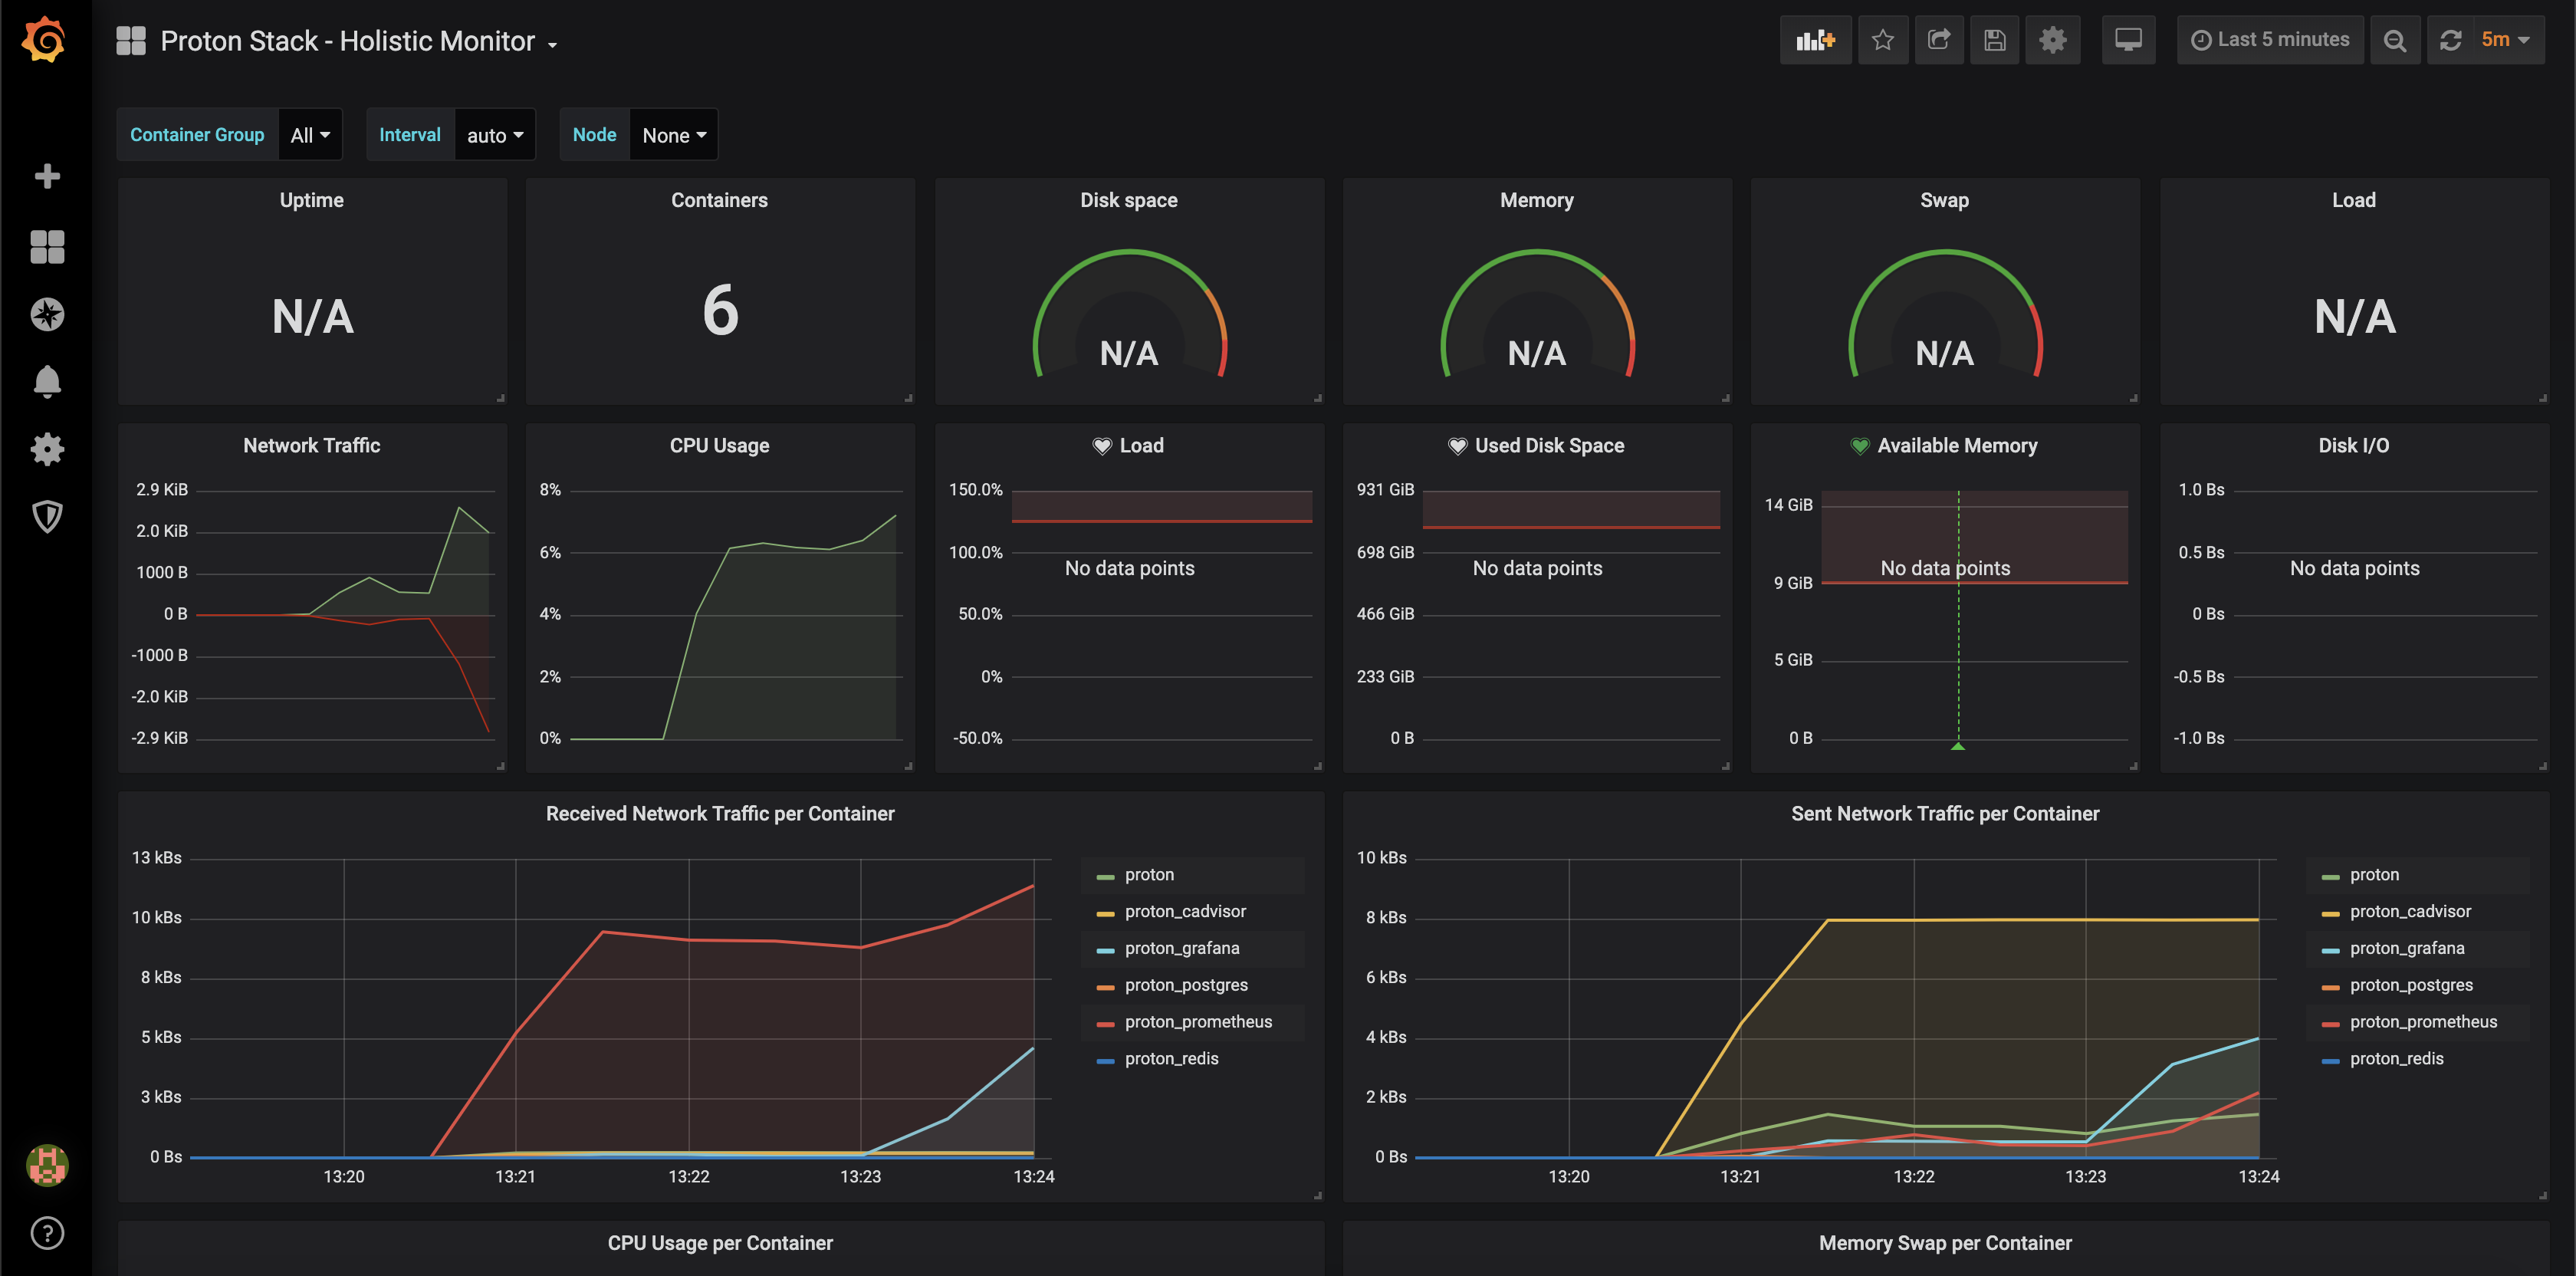The height and width of the screenshot is (1276, 2576).
Task: Open CPU Usage per Container panel menu
Action: pos(720,1243)
